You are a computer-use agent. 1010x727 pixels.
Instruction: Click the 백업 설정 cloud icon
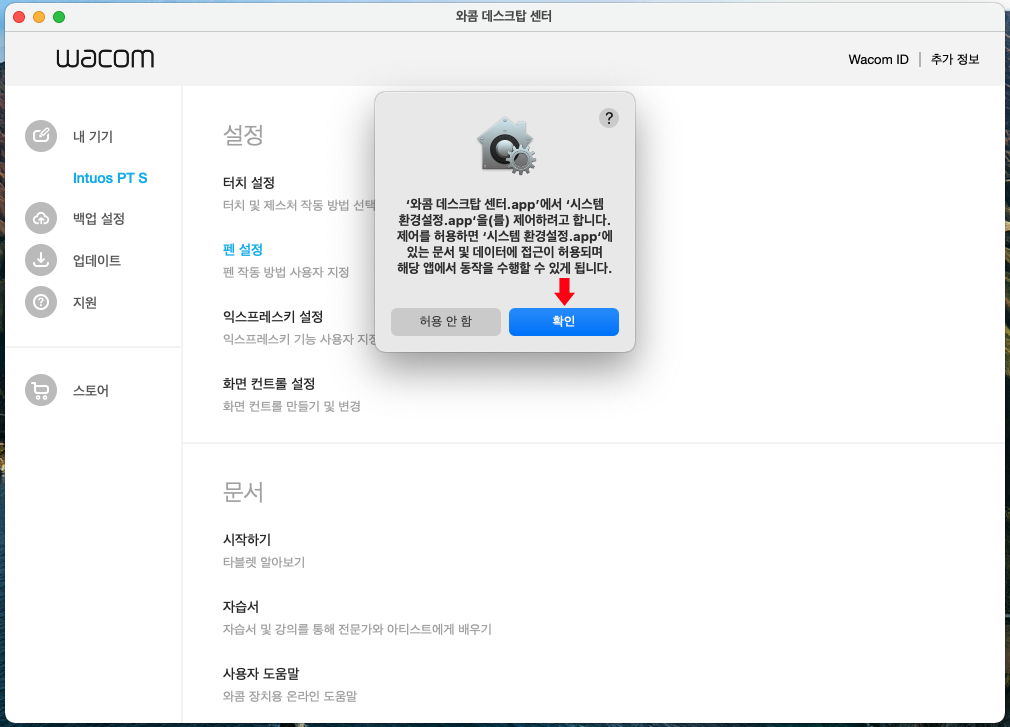click(41, 218)
